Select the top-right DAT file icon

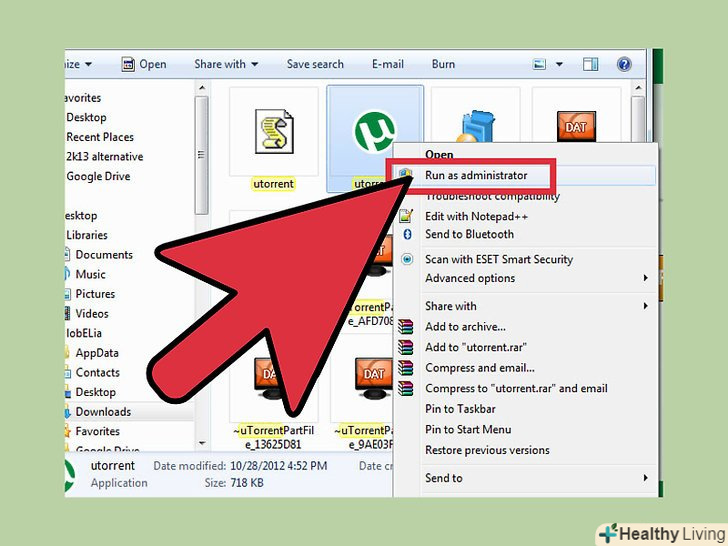click(576, 126)
